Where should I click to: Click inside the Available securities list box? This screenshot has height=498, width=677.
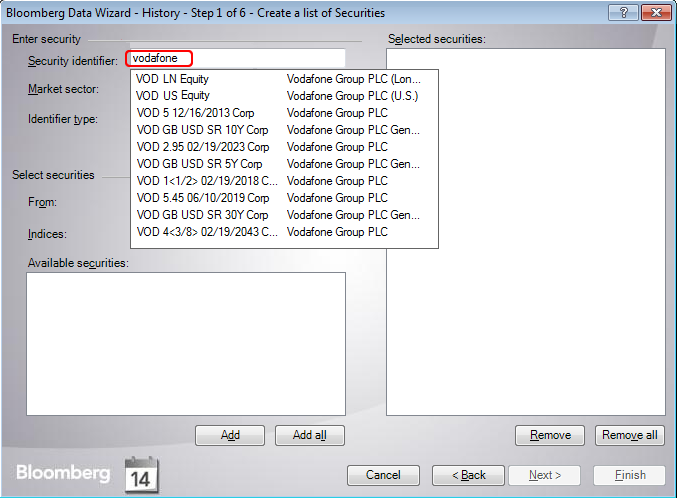[x=186, y=344]
